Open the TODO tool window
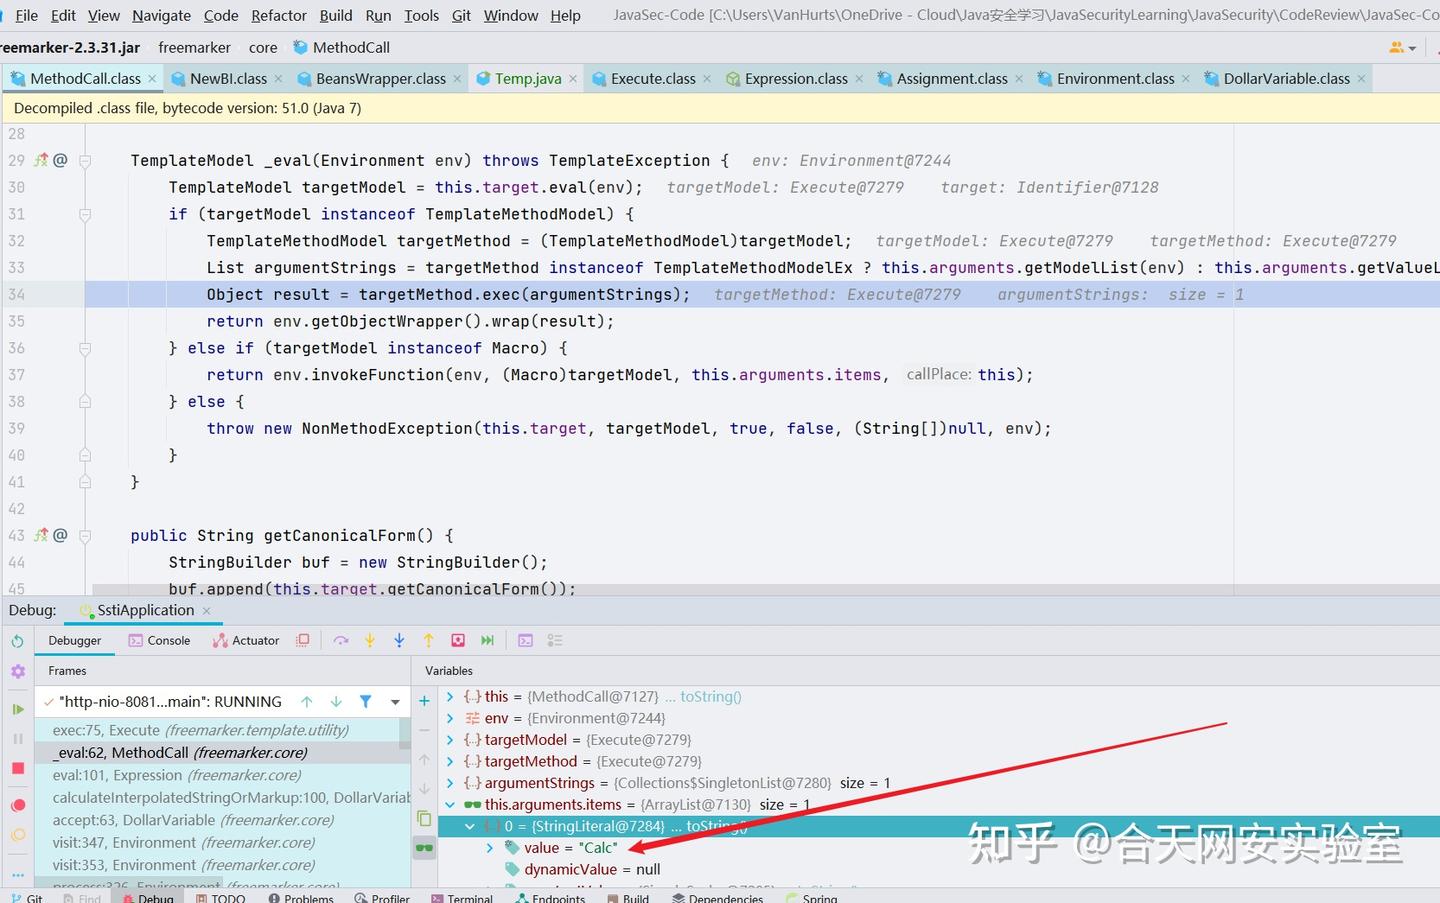This screenshot has height=903, width=1440. pos(222,897)
